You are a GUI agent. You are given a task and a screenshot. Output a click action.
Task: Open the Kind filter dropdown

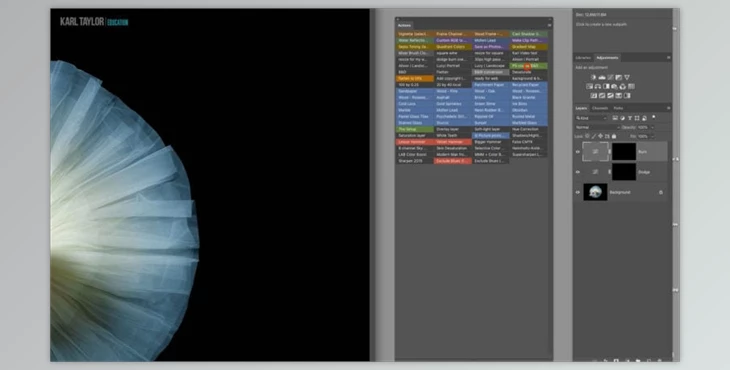(x=591, y=118)
